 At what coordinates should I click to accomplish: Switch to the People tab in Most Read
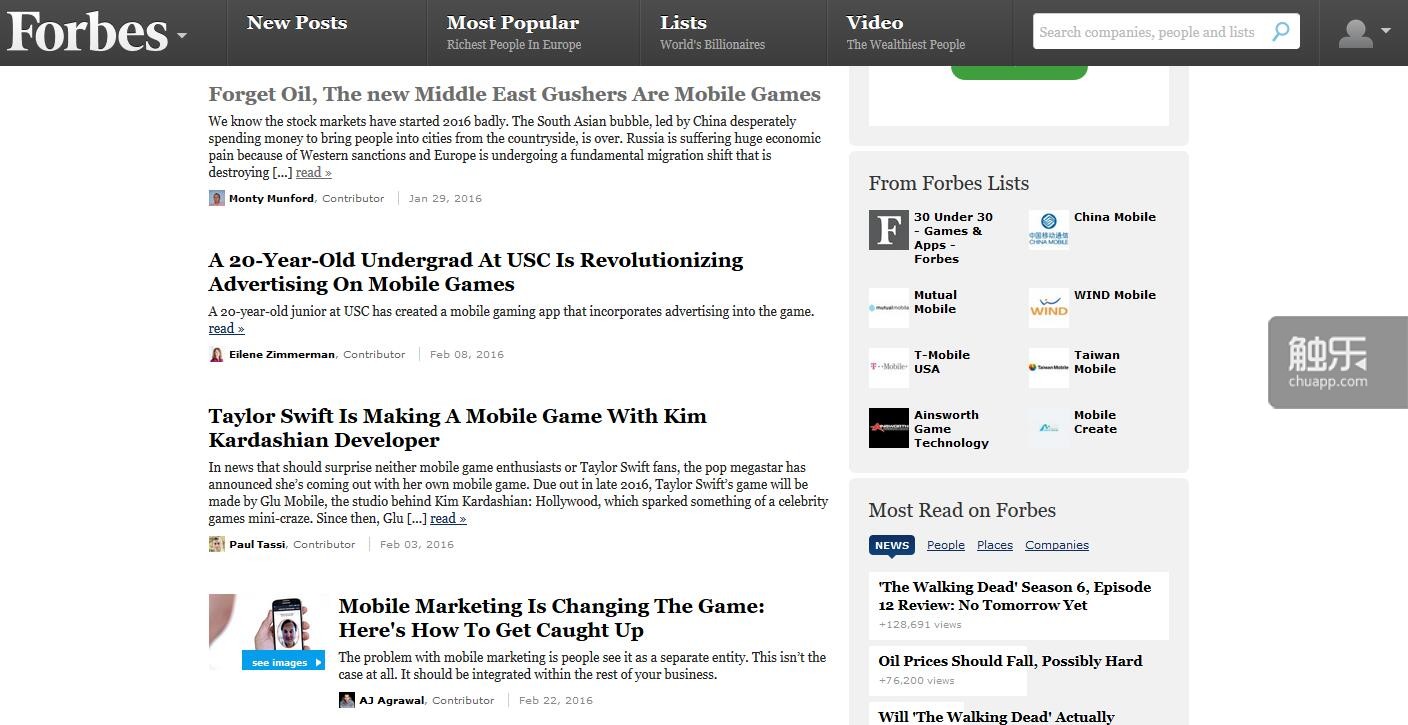coord(945,545)
